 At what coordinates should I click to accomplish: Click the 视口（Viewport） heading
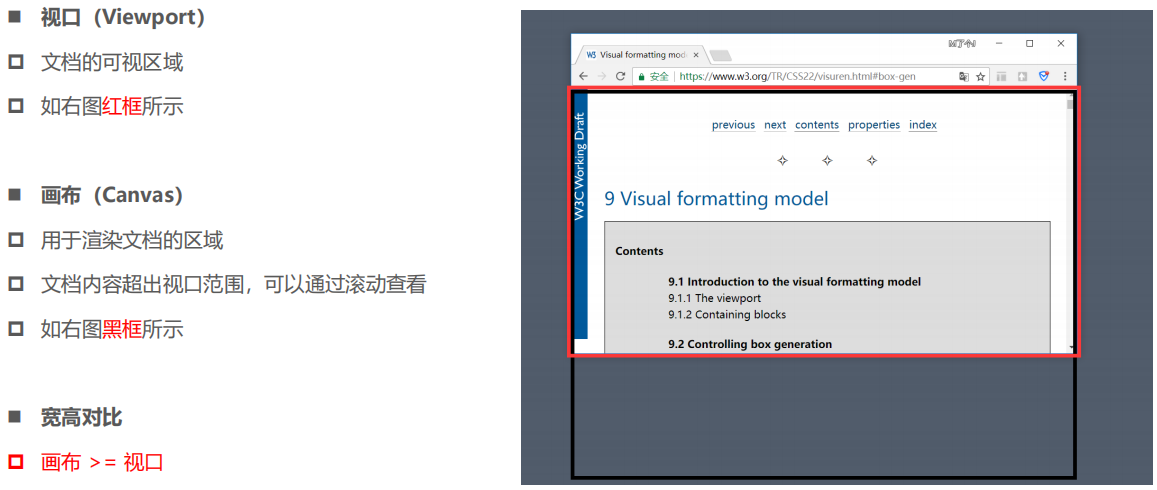[123, 18]
